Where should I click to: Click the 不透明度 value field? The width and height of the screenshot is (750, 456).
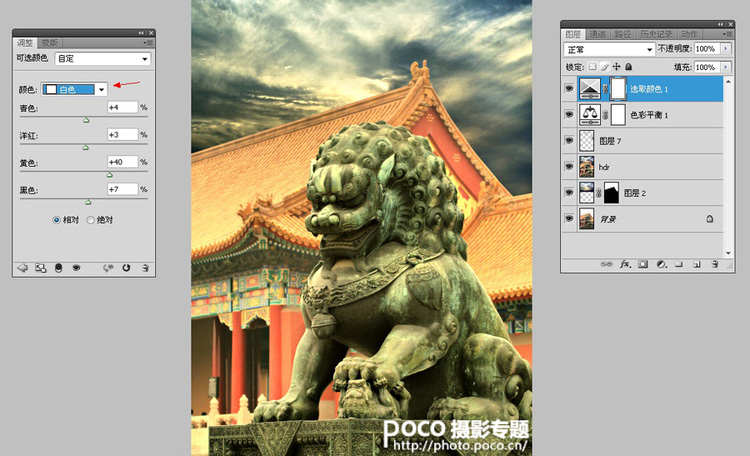click(707, 49)
